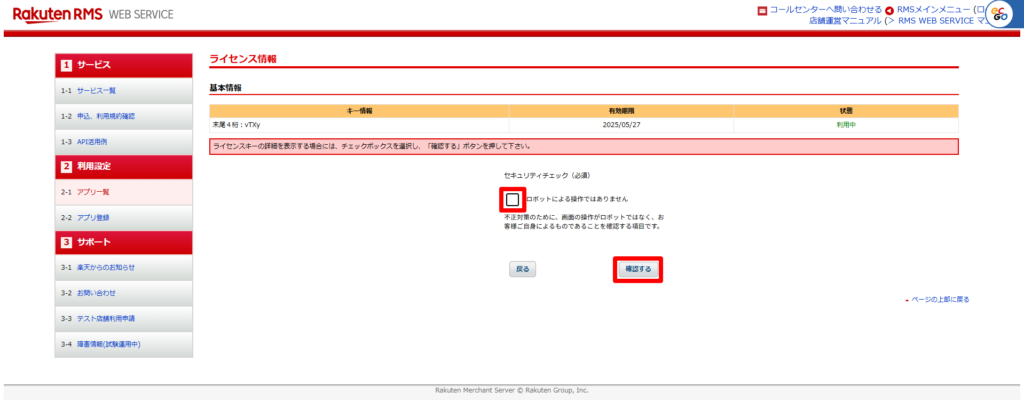1024x400 pixels.
Task: Click コールセンターへ問い合わせる link
Action: tap(826, 10)
